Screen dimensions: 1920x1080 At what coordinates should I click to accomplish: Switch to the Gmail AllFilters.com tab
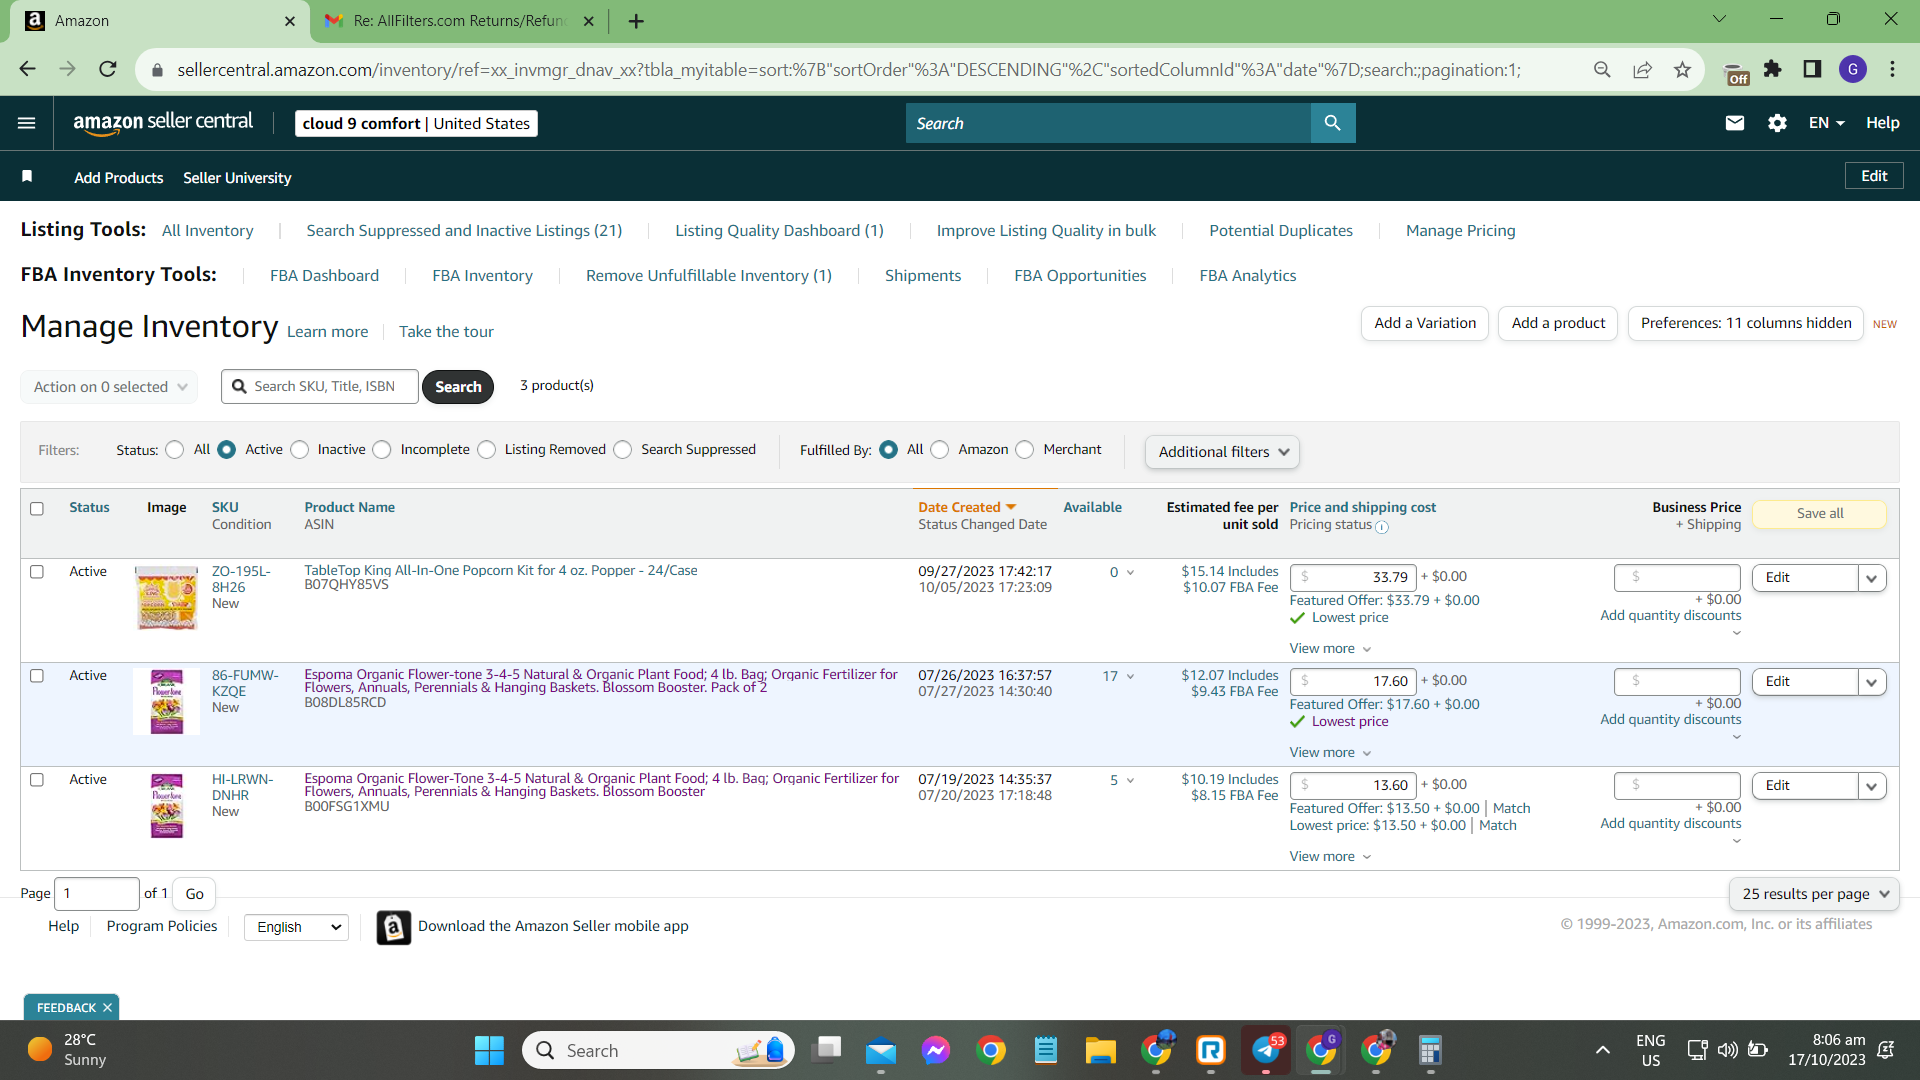point(460,21)
